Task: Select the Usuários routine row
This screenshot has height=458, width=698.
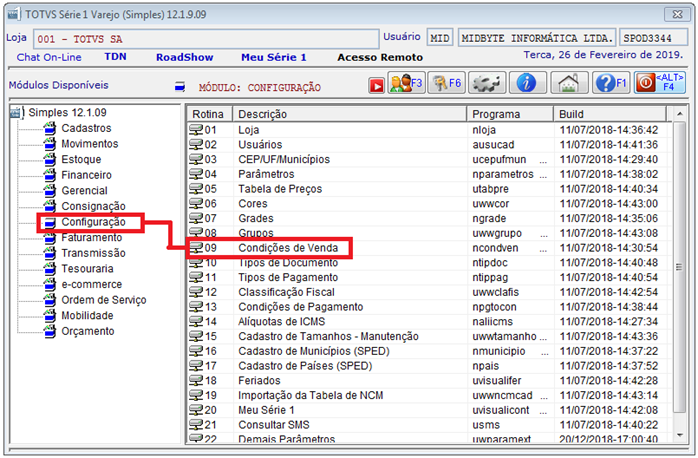Action: pos(428,144)
